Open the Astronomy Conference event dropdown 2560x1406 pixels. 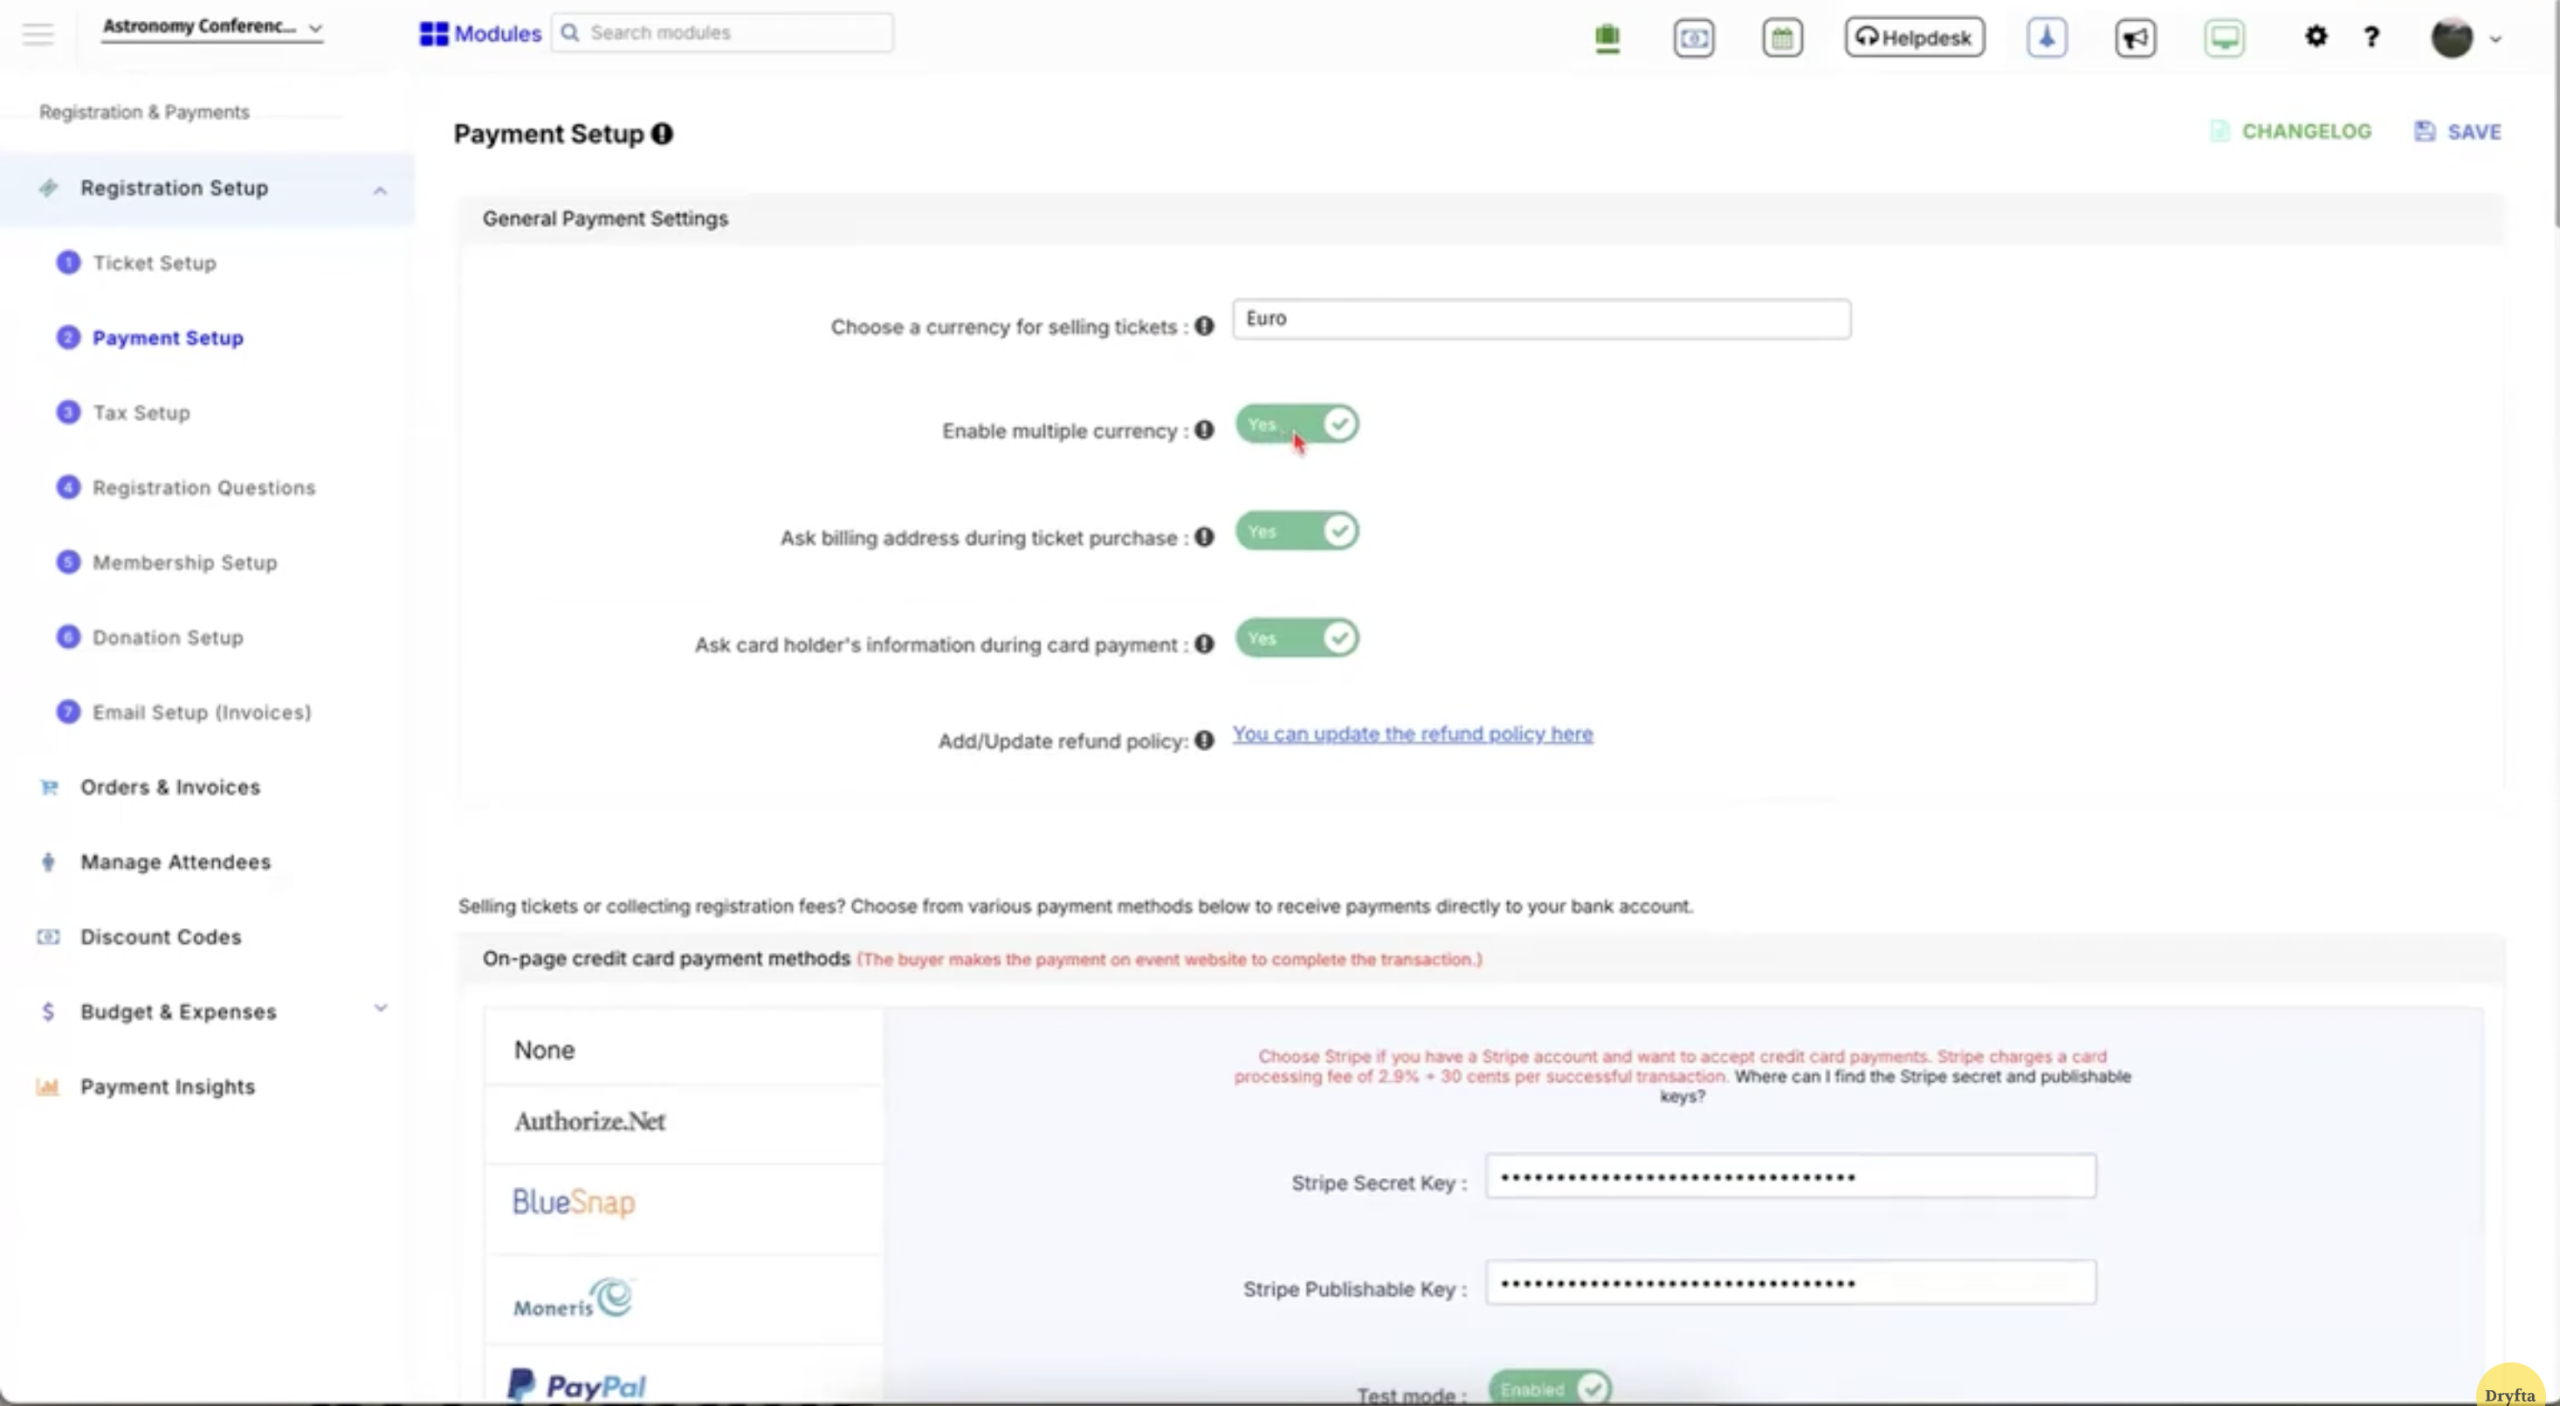(212, 28)
